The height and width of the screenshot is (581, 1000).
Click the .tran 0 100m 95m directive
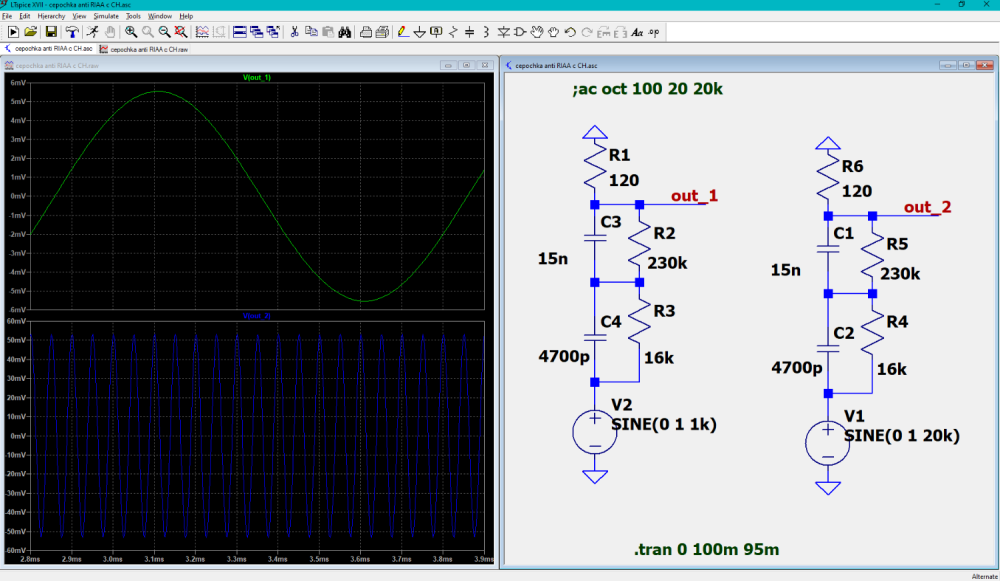[x=706, y=550]
